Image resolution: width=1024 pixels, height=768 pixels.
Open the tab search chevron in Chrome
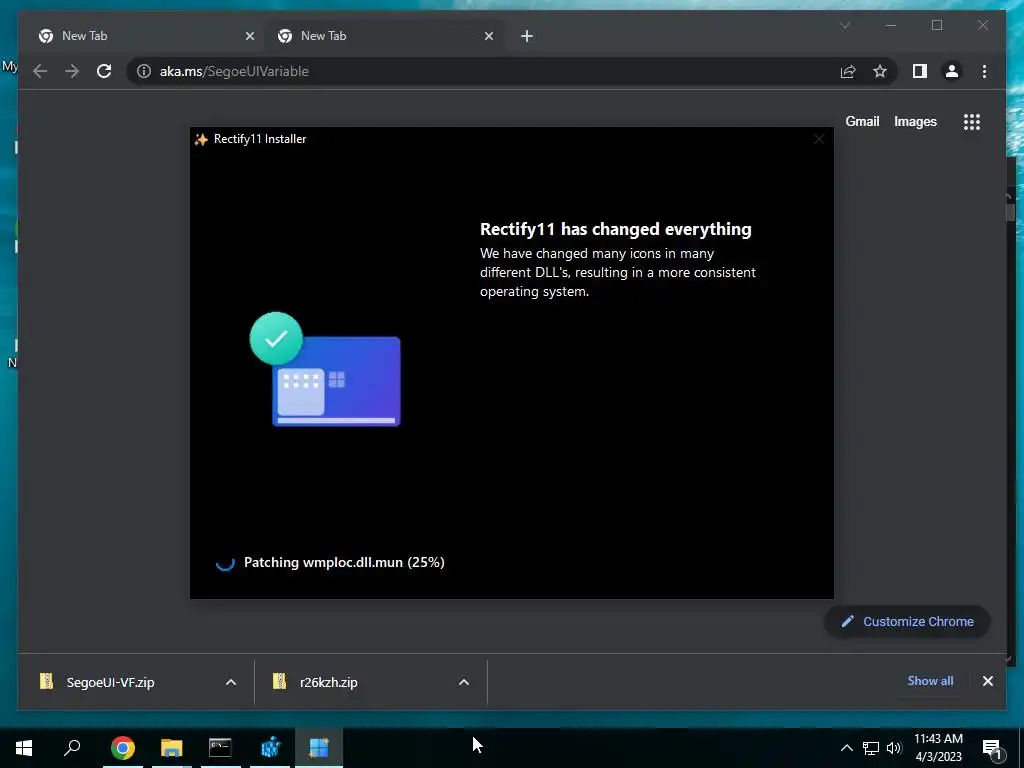844,25
